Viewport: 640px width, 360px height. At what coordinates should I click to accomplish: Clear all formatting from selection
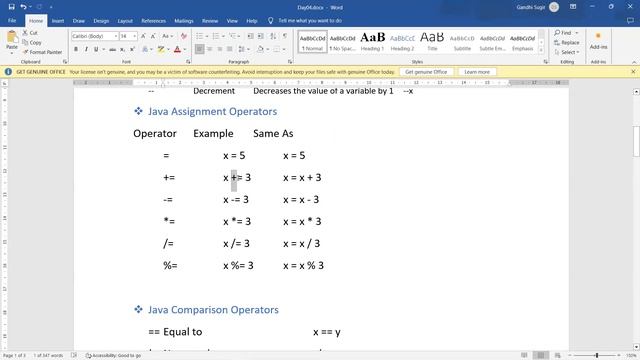pos(184,36)
